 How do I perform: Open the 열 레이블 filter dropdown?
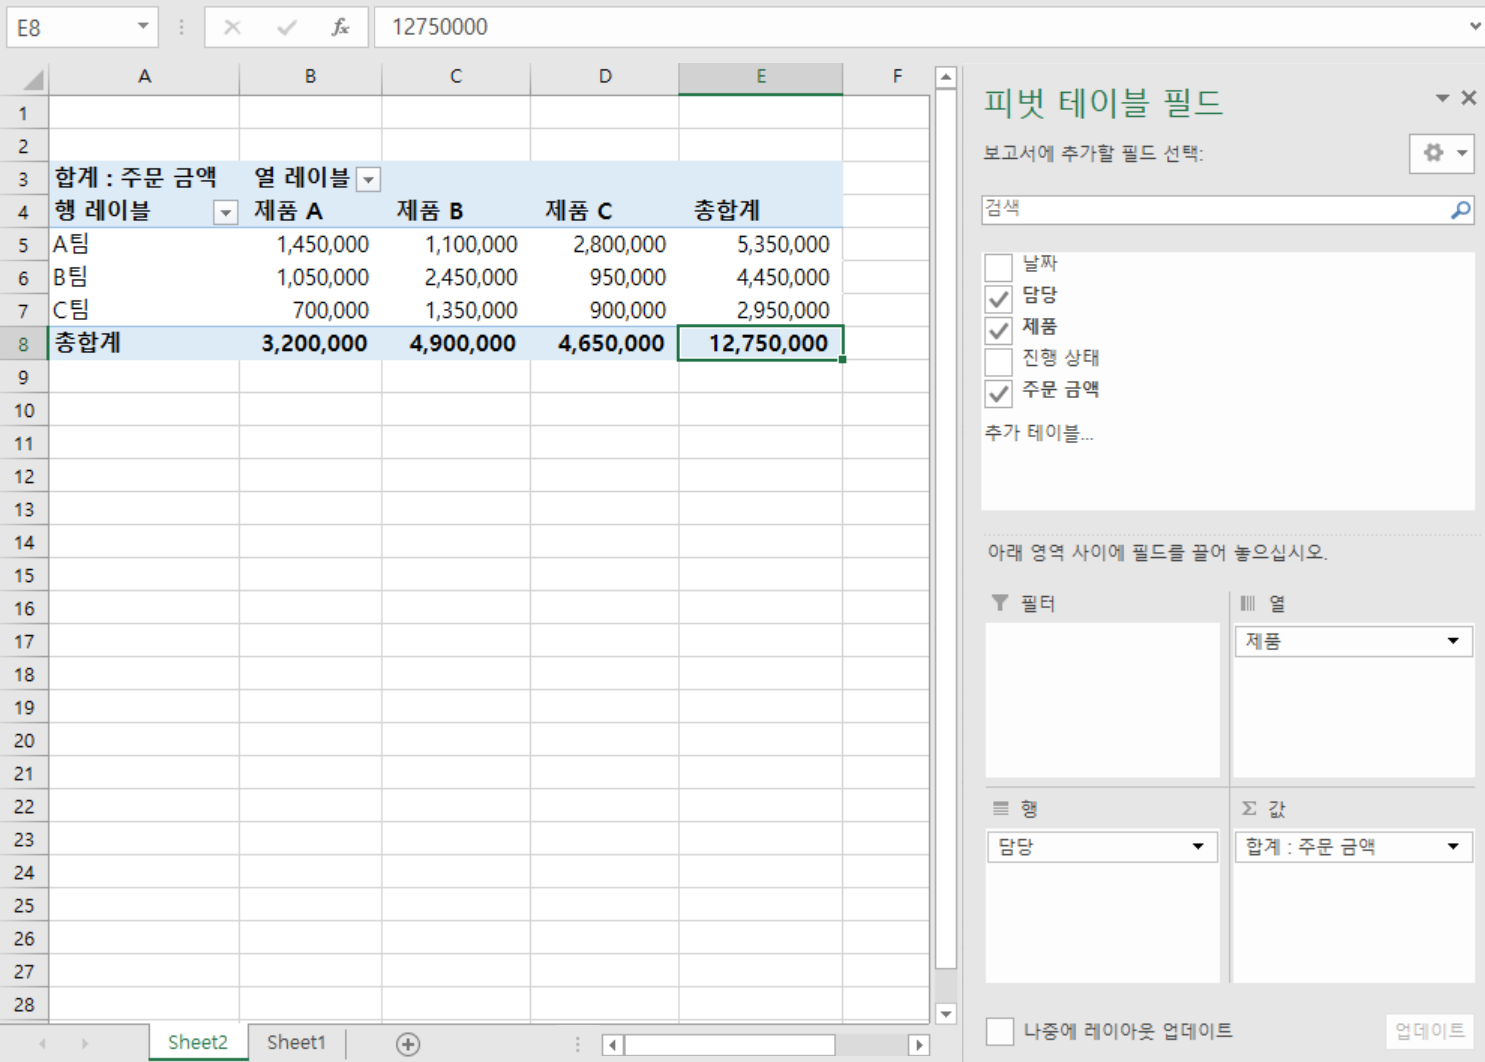[x=369, y=180]
